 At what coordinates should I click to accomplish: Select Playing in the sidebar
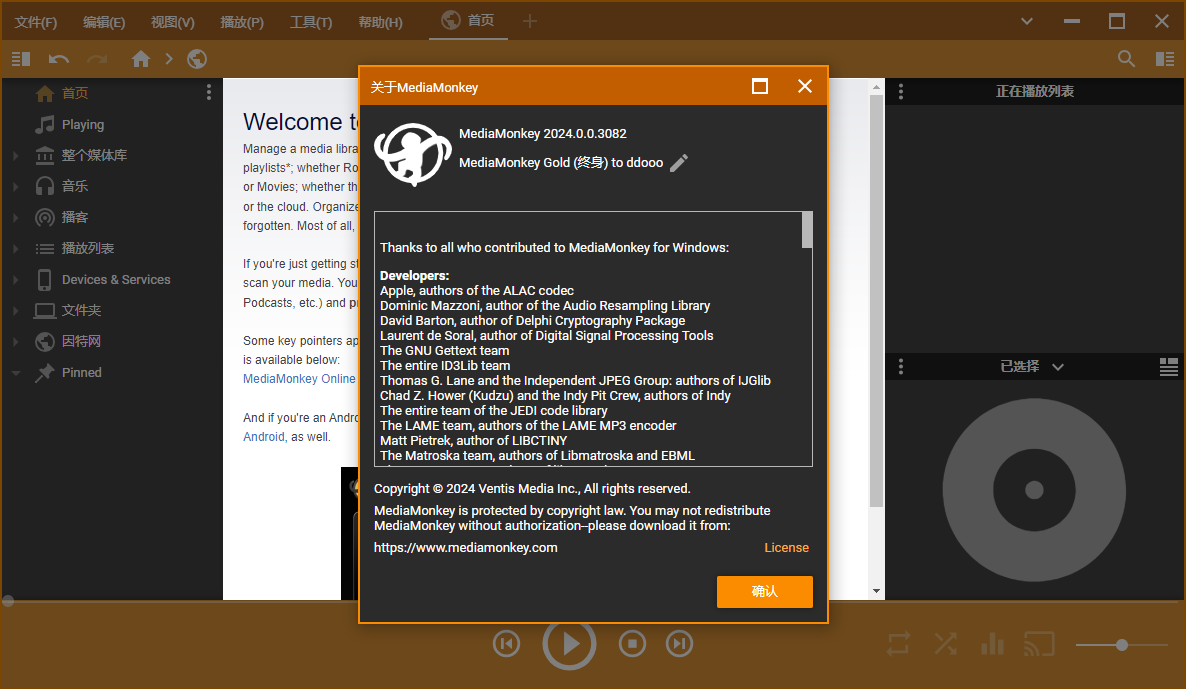82,125
